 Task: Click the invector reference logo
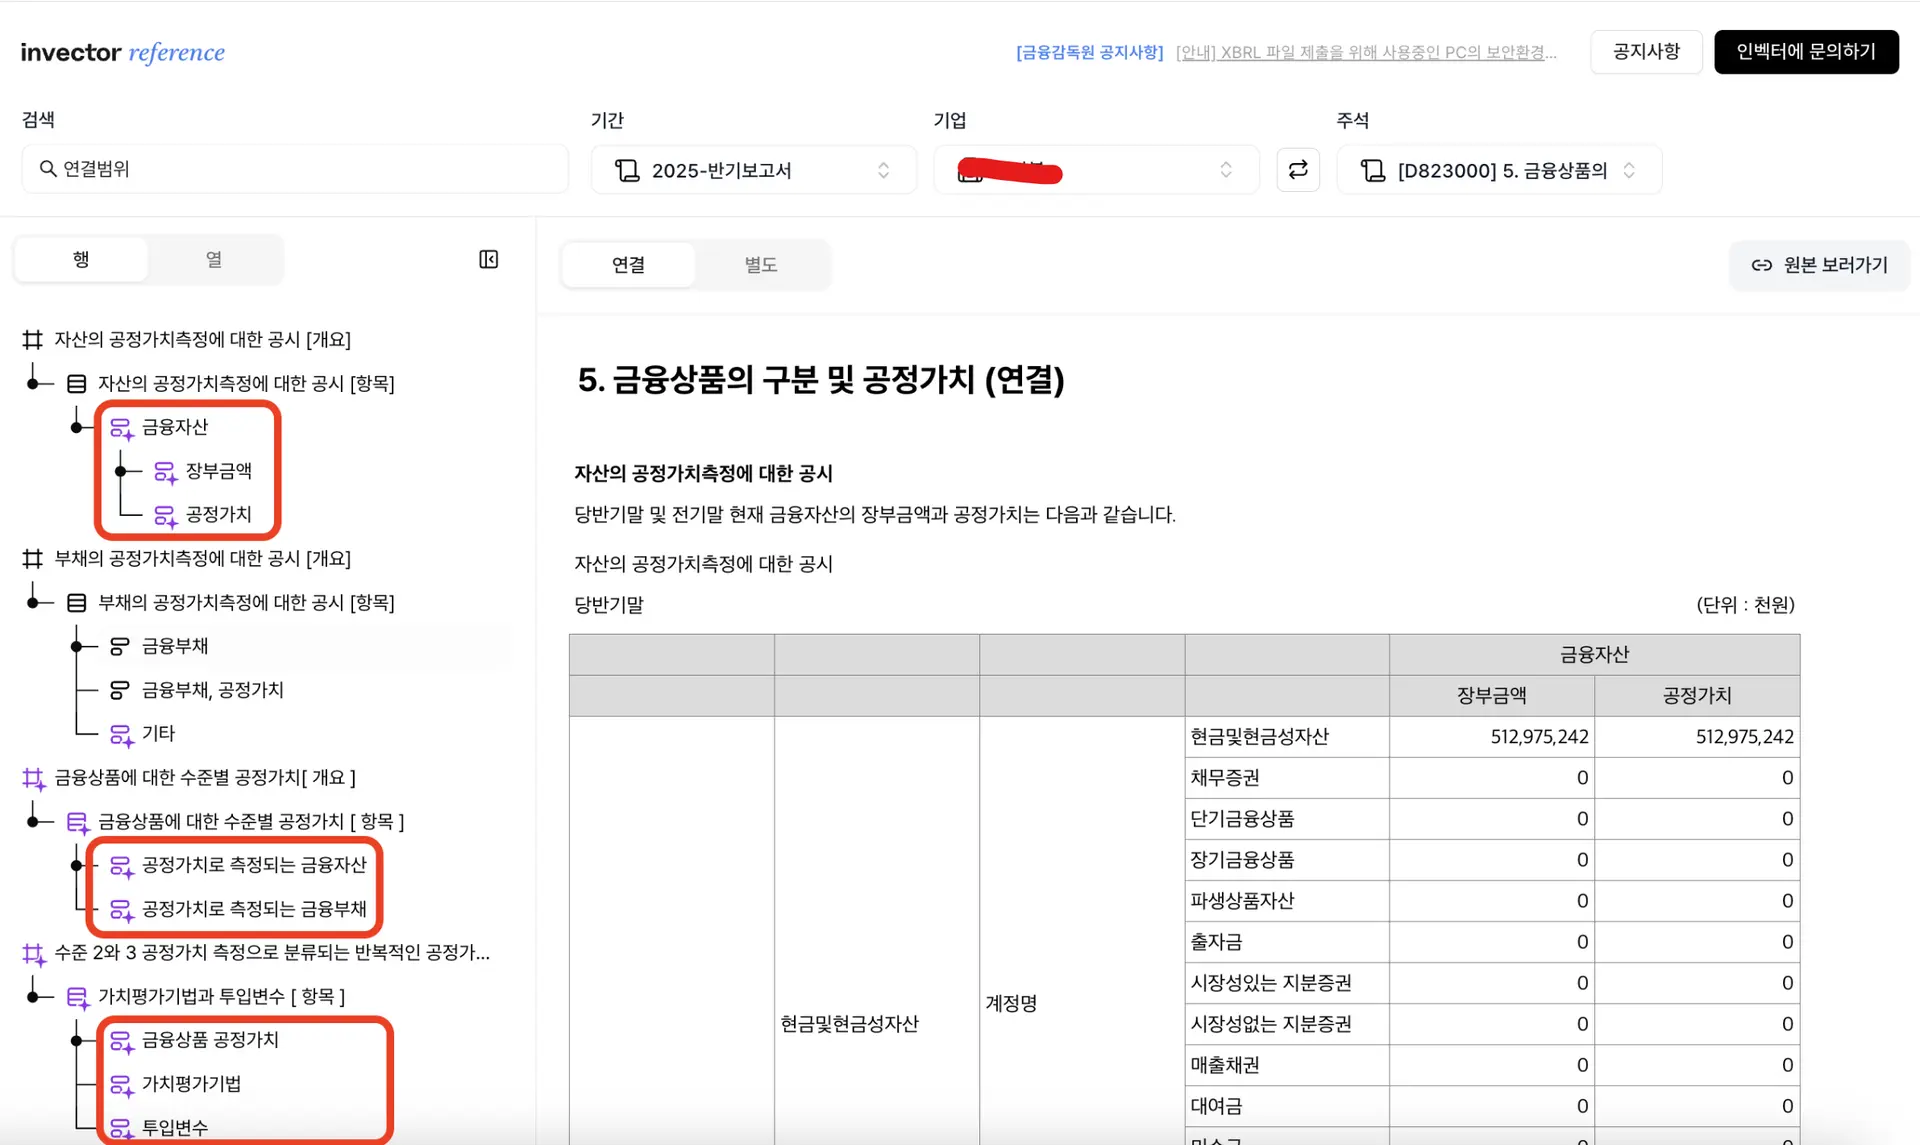point(122,52)
